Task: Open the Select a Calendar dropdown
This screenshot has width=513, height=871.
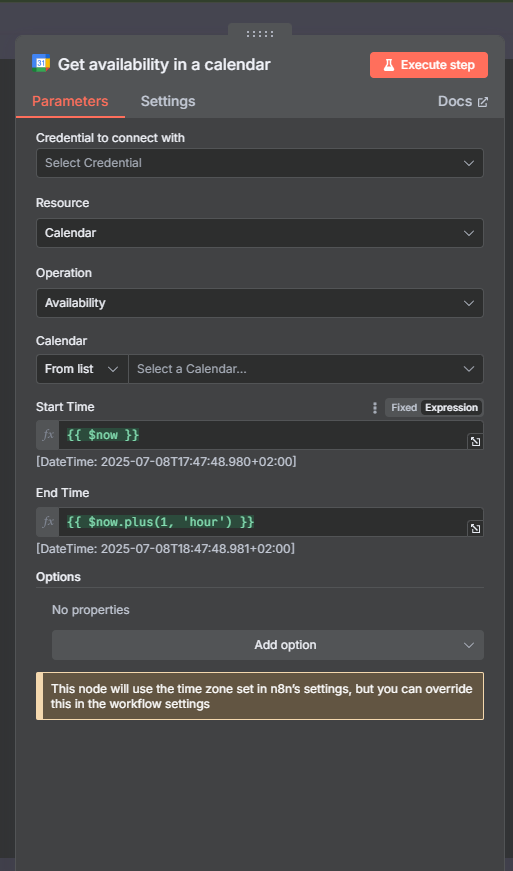Action: click(306, 369)
